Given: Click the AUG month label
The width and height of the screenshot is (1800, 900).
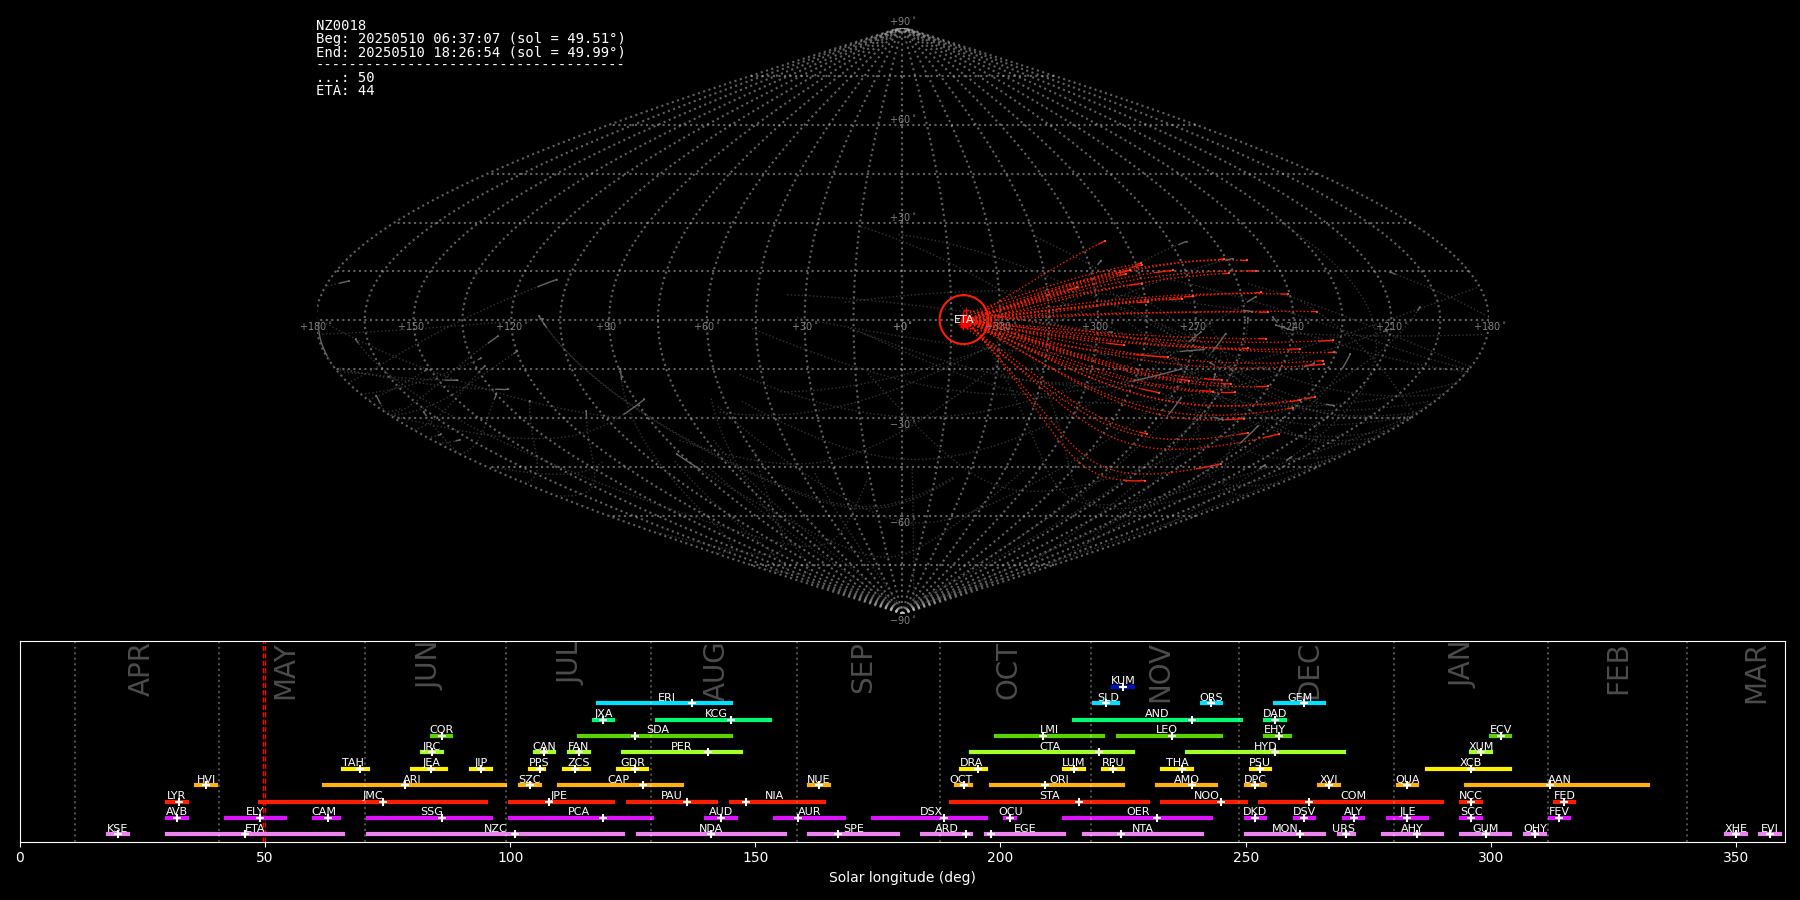Looking at the screenshot, I should point(714,671).
